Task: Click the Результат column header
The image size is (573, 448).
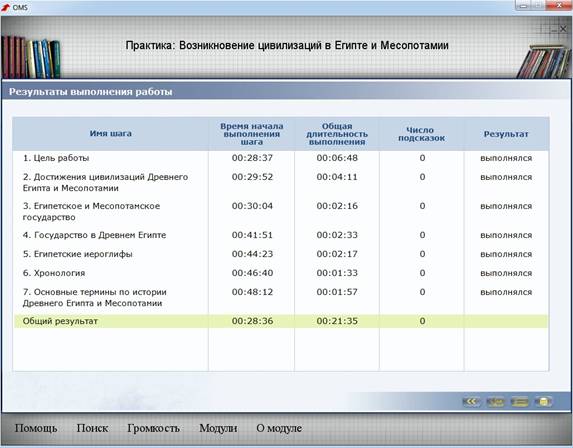Action: coord(506,134)
